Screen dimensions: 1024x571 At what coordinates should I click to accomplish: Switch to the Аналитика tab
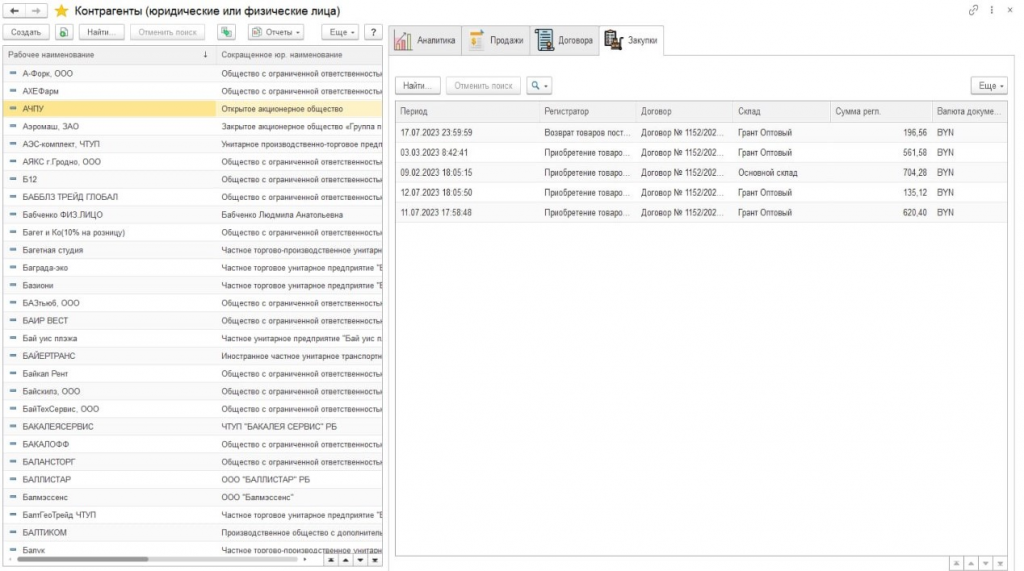point(426,41)
